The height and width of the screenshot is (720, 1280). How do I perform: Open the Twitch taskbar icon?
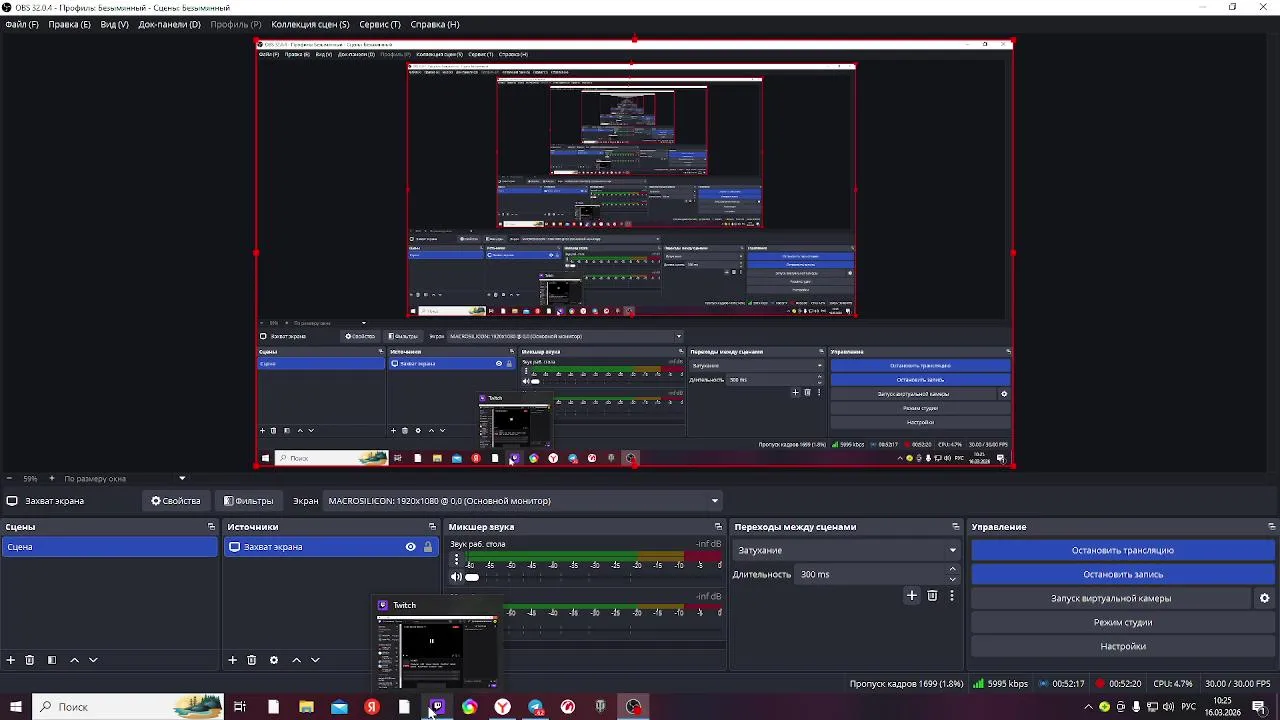437,707
